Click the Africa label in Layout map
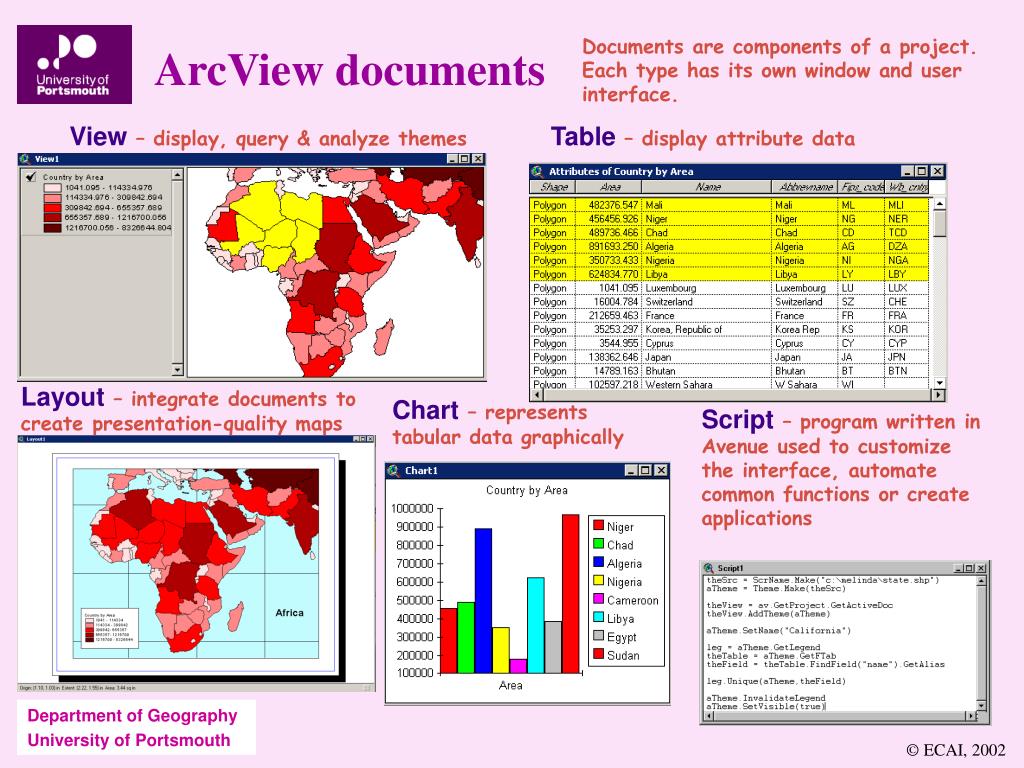This screenshot has width=1024, height=768. (x=289, y=613)
